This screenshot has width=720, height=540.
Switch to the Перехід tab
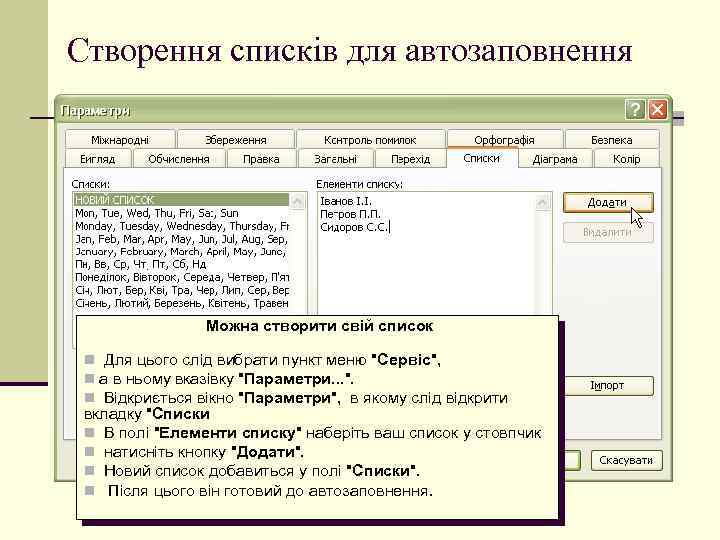point(411,159)
